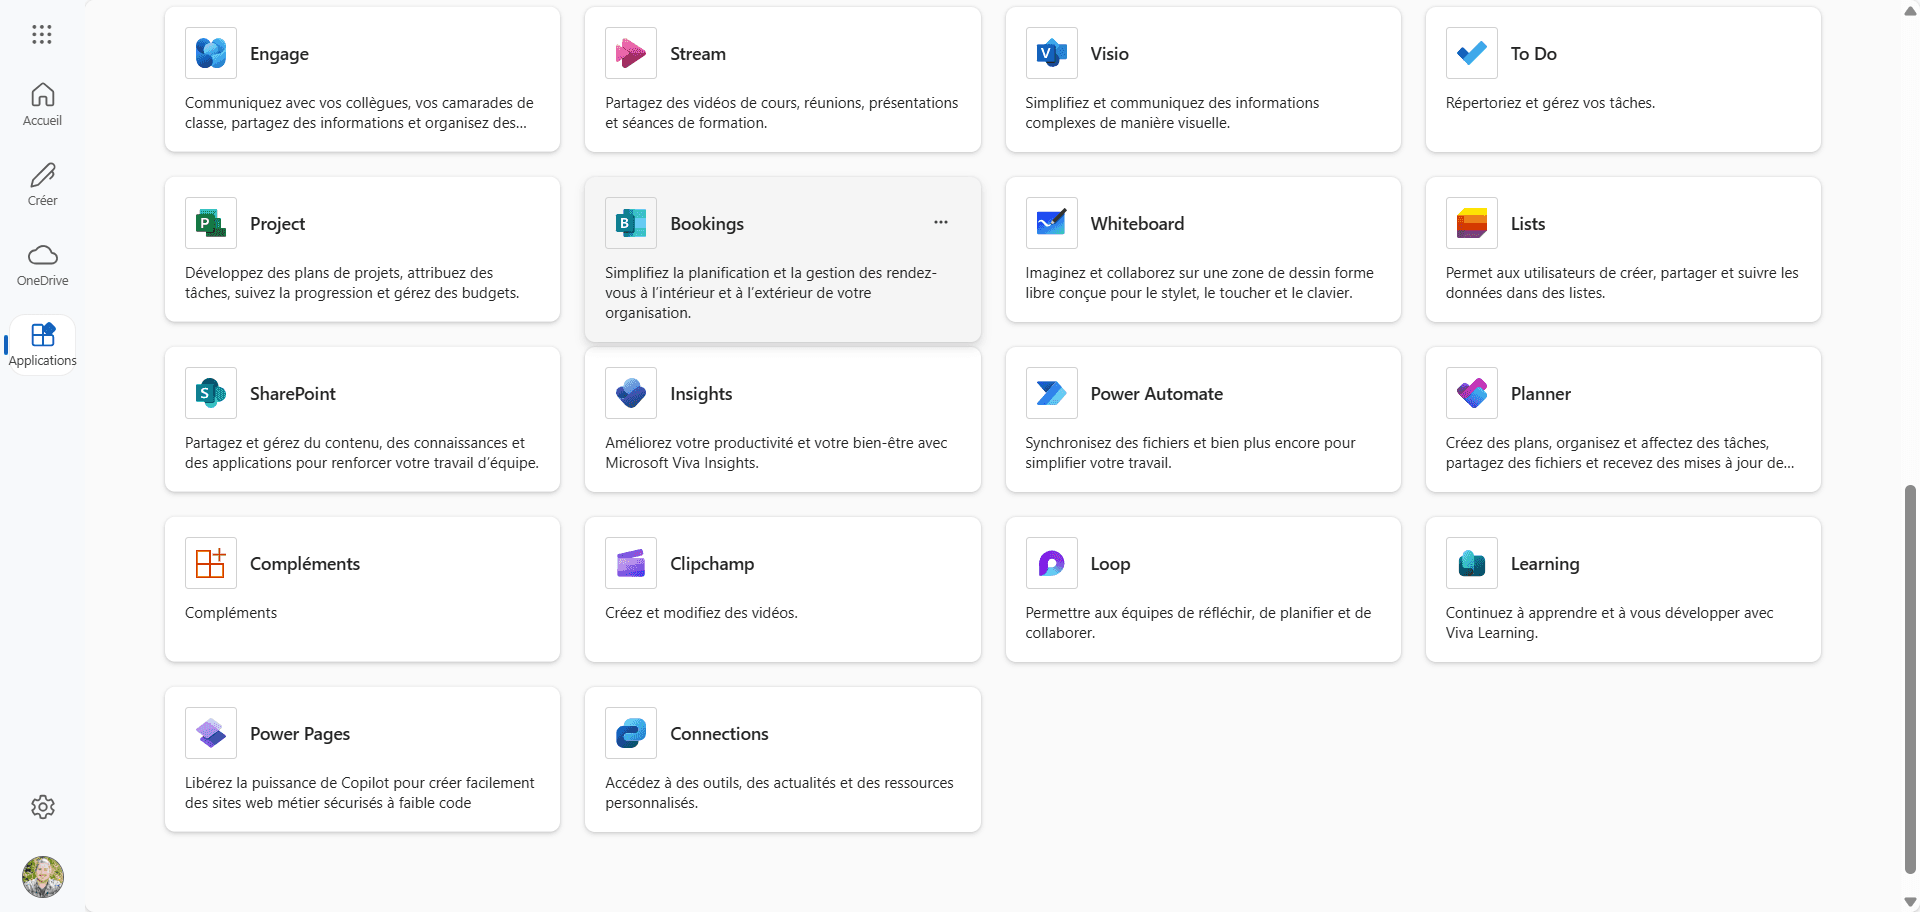The width and height of the screenshot is (1920, 912).
Task: Click the Loop description about équipes
Action: pos(1198,623)
